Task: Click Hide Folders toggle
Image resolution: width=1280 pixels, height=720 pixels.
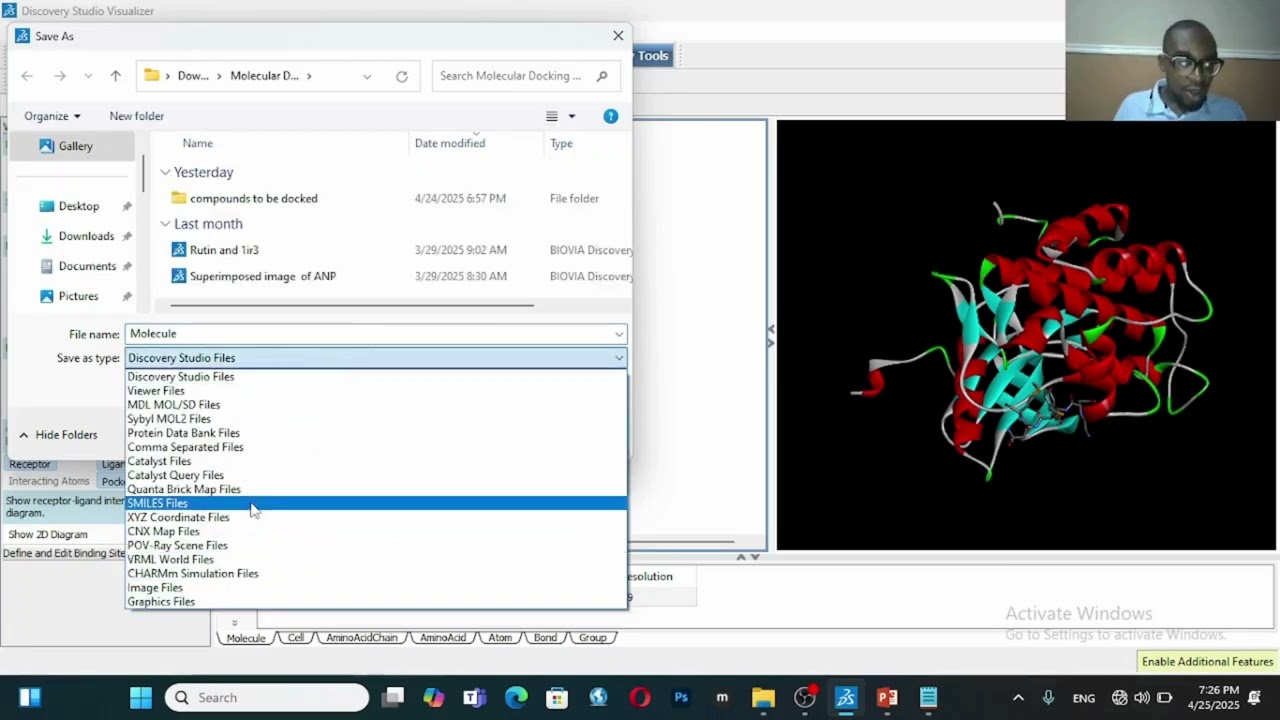Action: tap(58, 435)
